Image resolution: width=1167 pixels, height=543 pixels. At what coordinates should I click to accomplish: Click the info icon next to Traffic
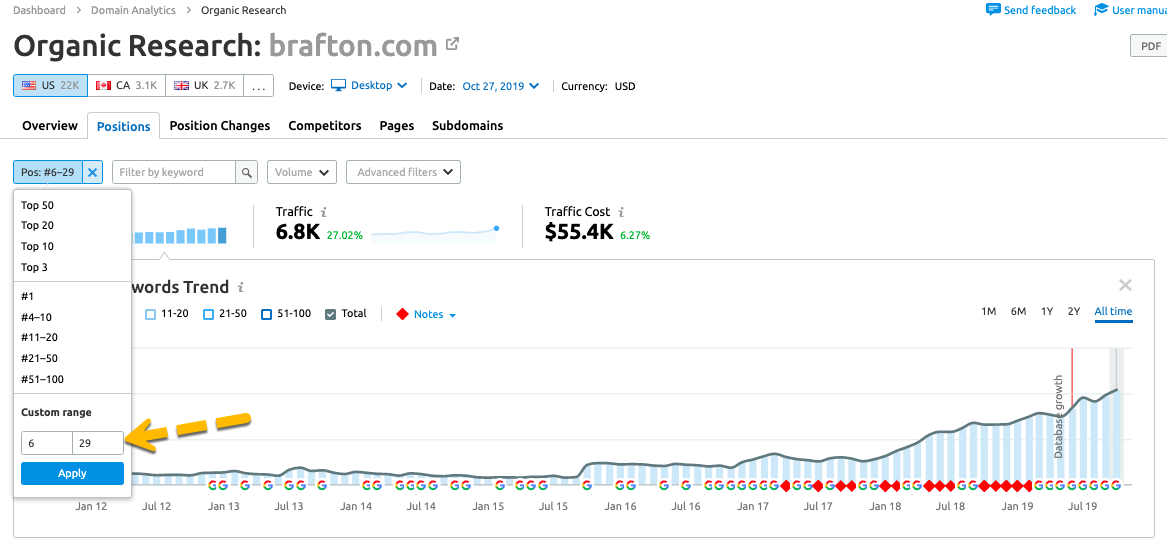(x=324, y=212)
